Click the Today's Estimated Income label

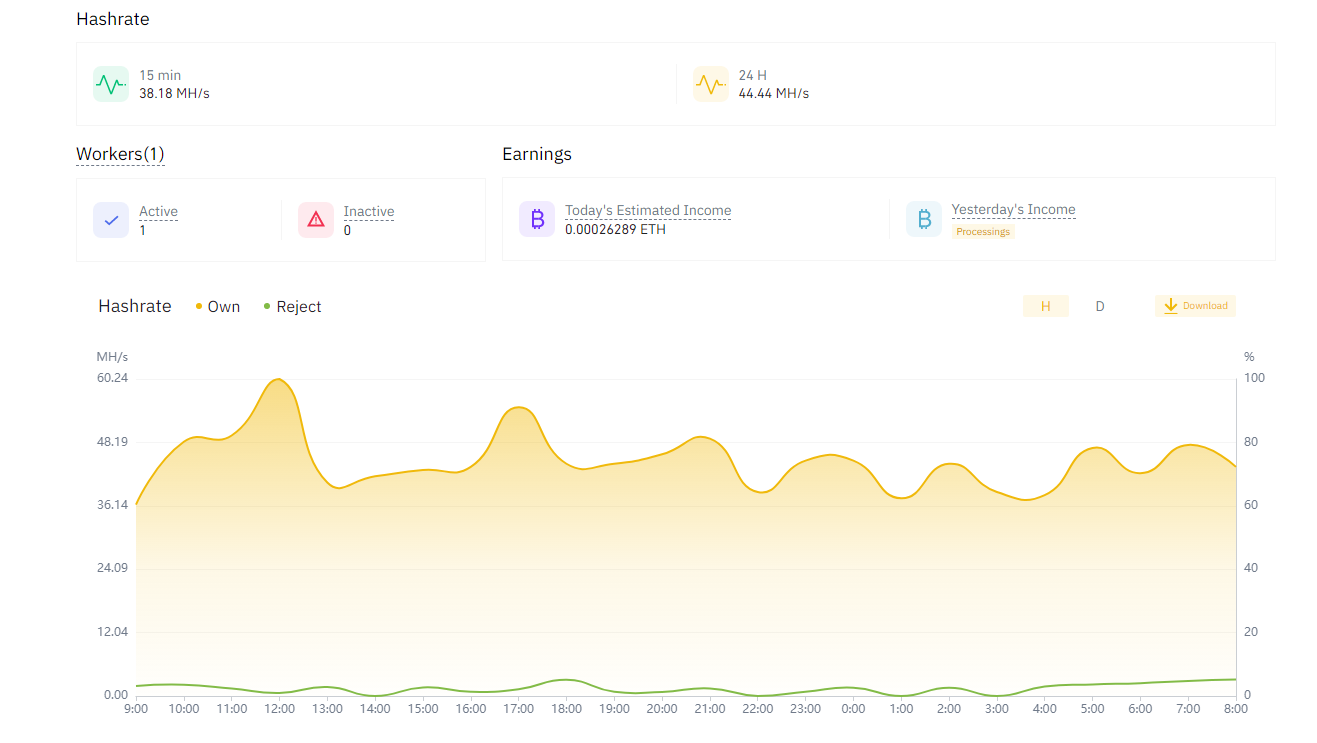tap(648, 211)
